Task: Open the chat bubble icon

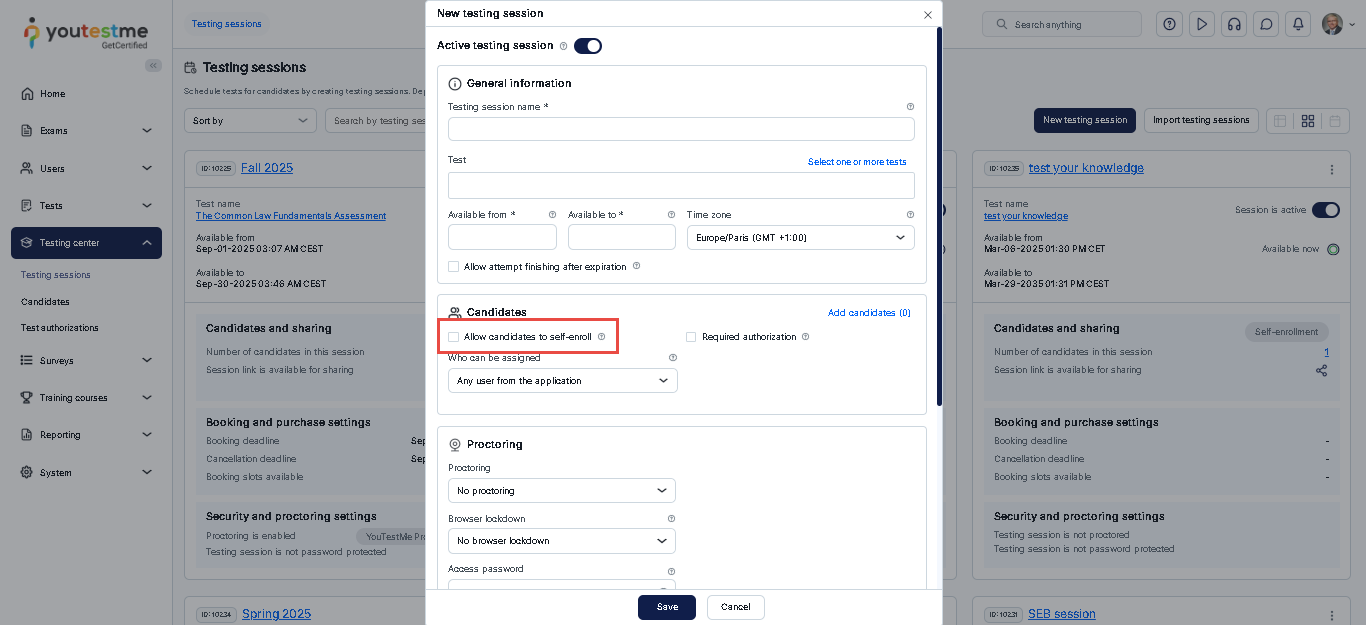Action: click(x=1266, y=24)
